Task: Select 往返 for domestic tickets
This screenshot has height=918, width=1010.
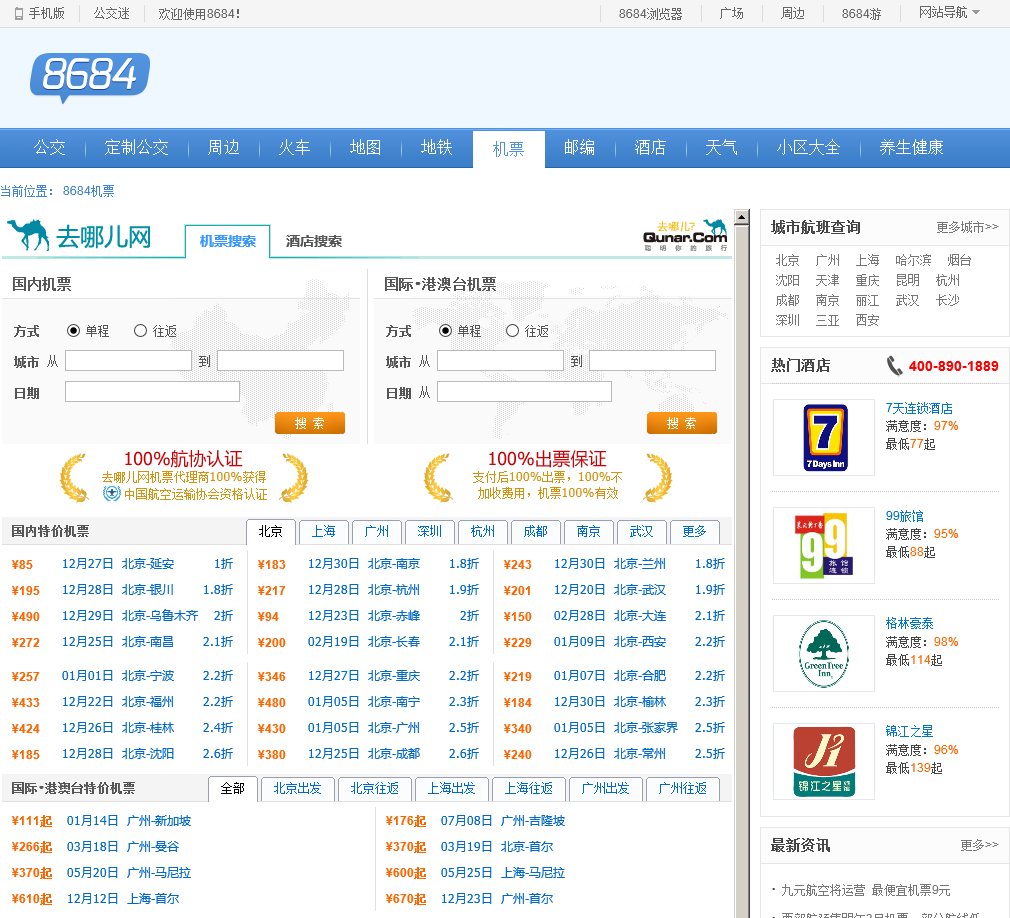Action: [140, 330]
